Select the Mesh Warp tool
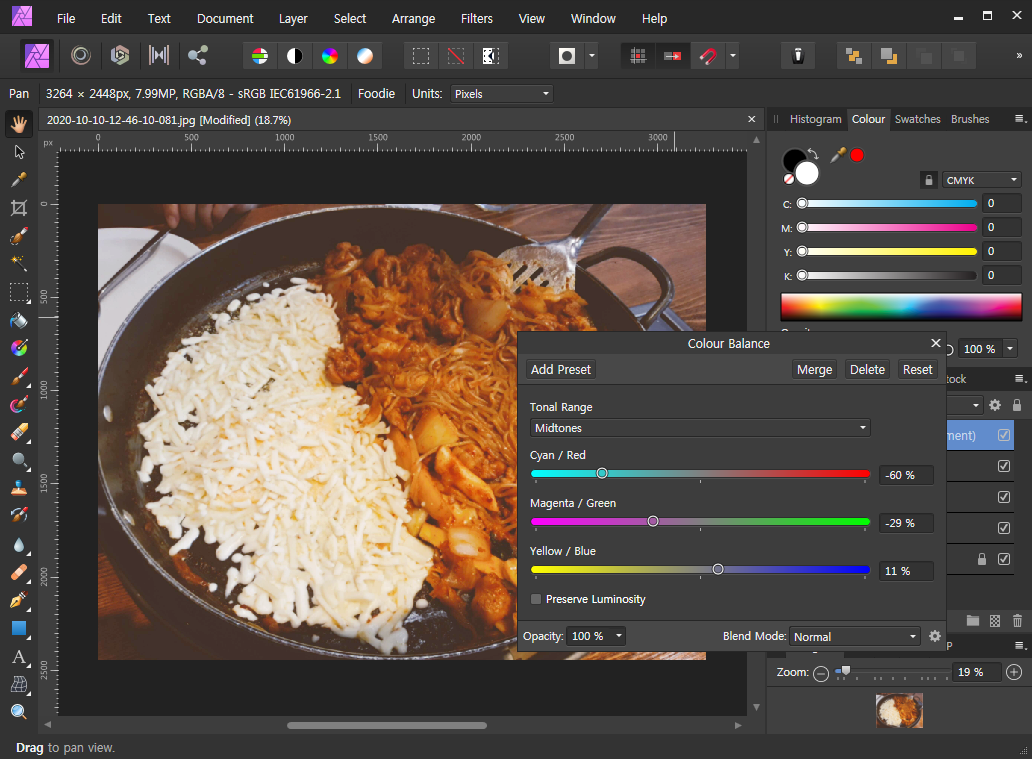1032x759 pixels. coord(19,685)
